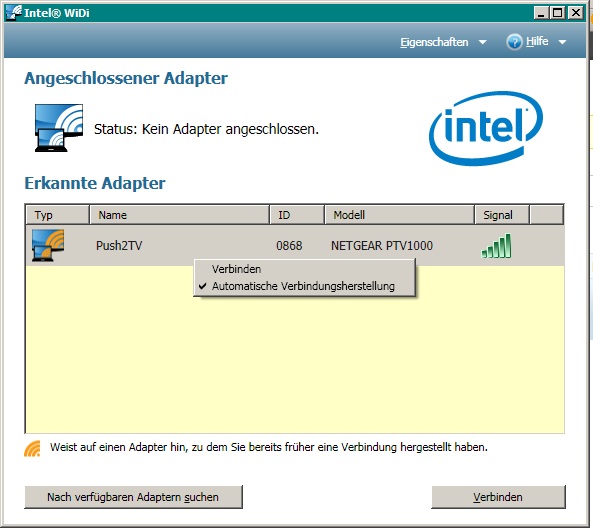Image resolution: width=593 pixels, height=532 pixels.
Task: Click the Intel WiDi title bar app icon
Action: (14, 13)
